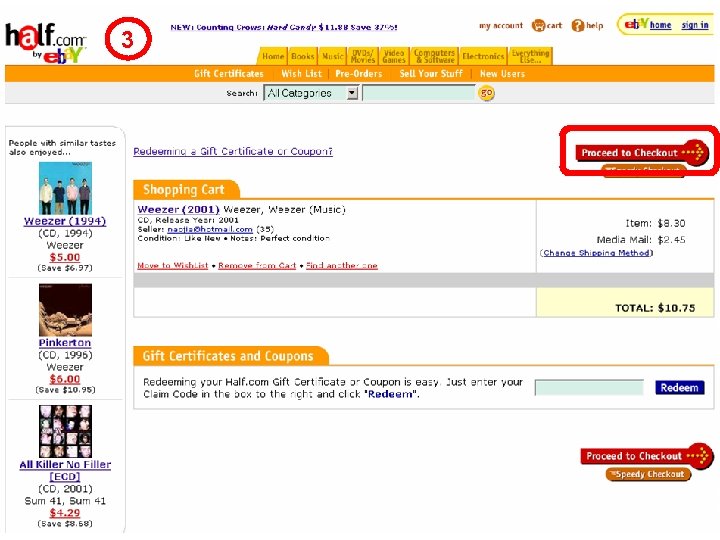Click the bottom Speedy Checkout button
The width and height of the screenshot is (720, 540).
pos(648,474)
